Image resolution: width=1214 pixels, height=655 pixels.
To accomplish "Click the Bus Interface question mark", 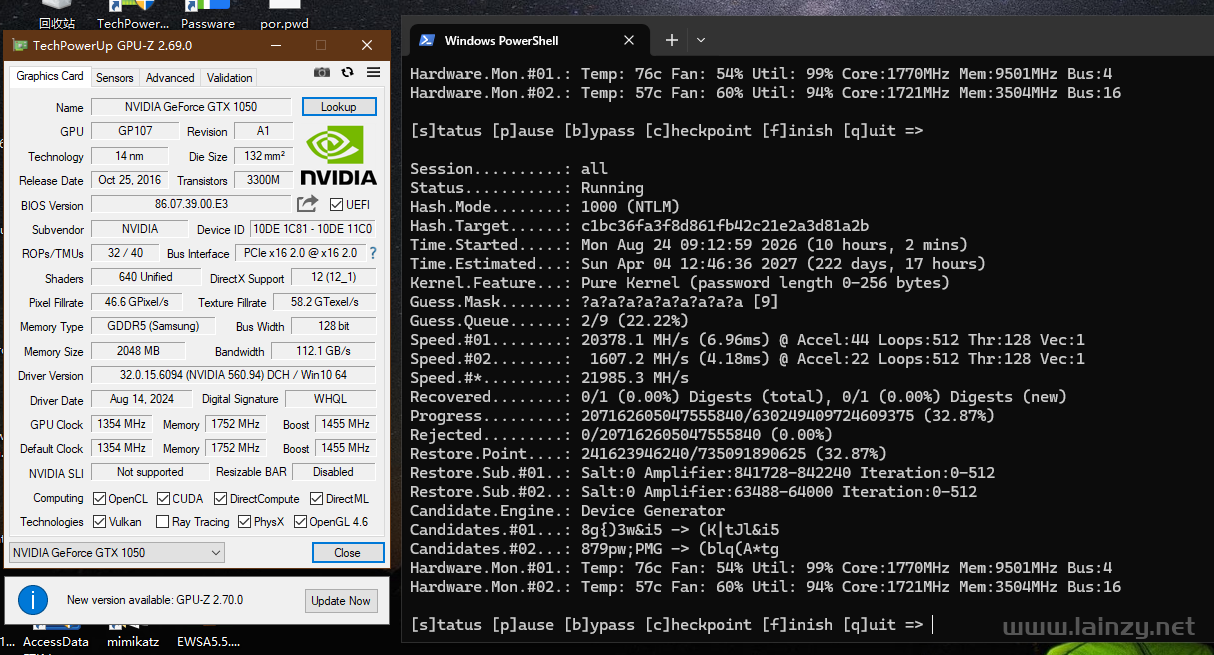I will (x=373, y=253).
